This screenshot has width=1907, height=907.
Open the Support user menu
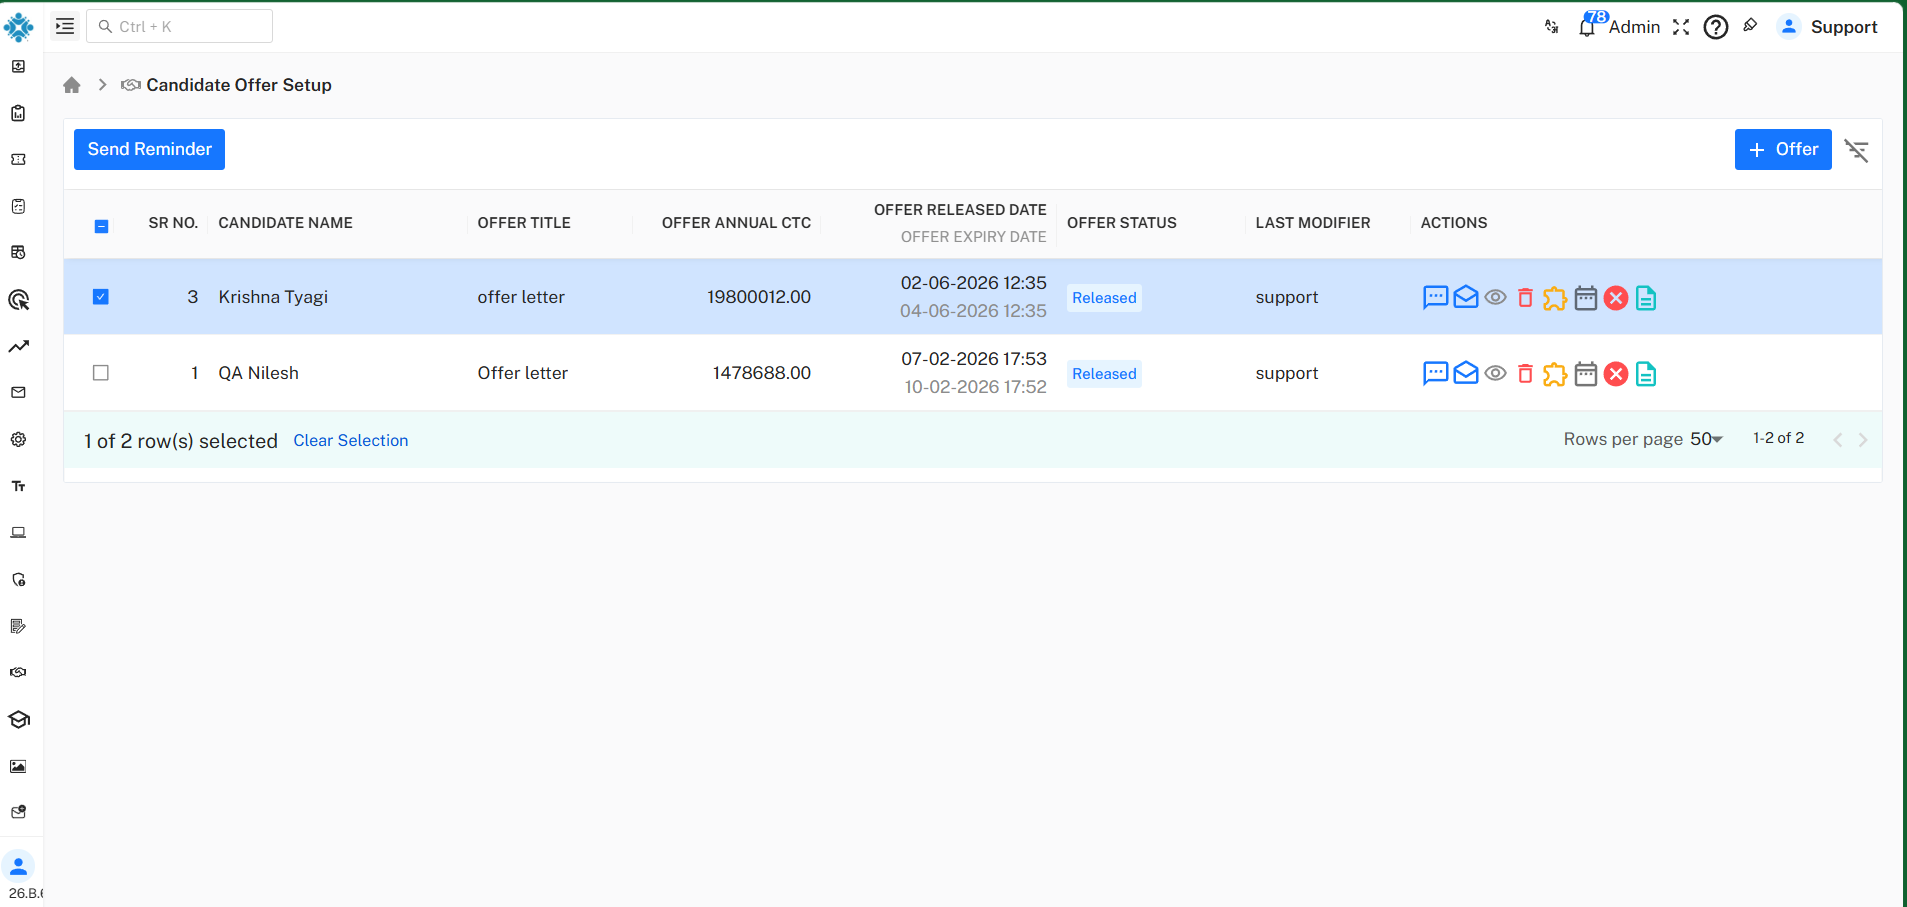pyautogui.click(x=1829, y=27)
